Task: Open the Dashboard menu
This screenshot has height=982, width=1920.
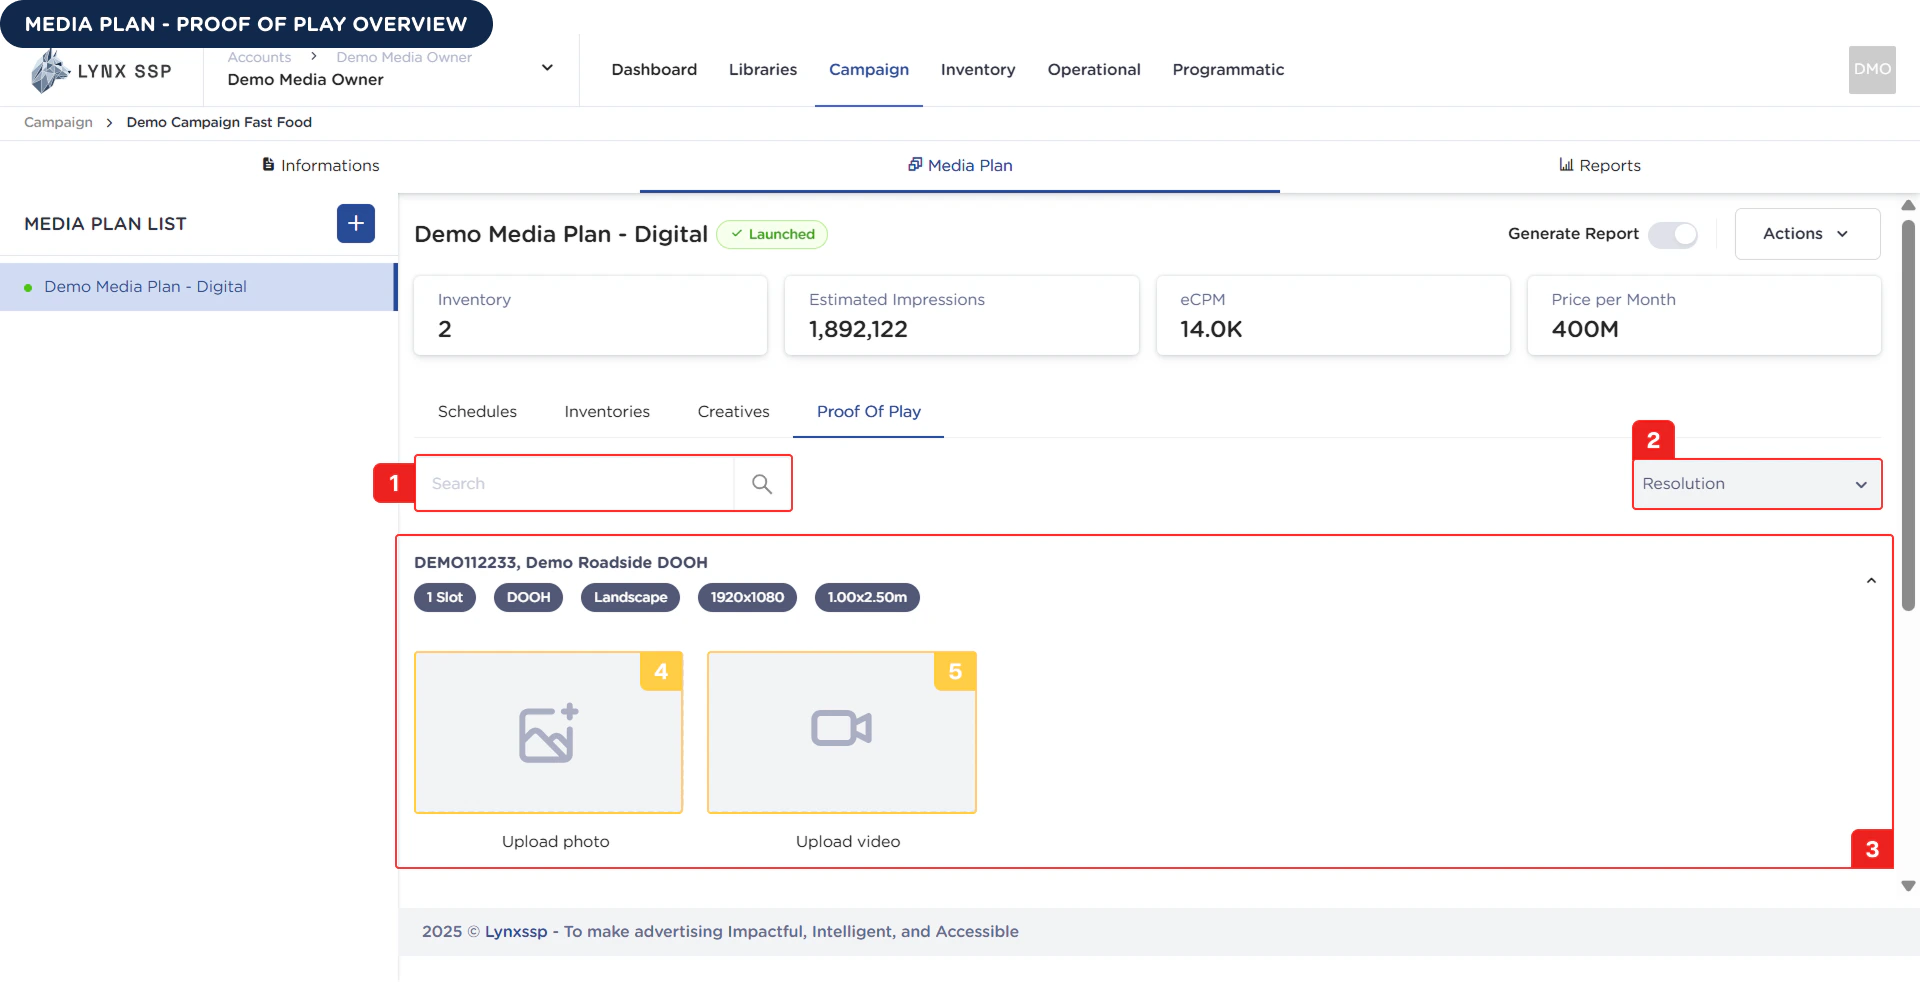Action: (x=654, y=70)
